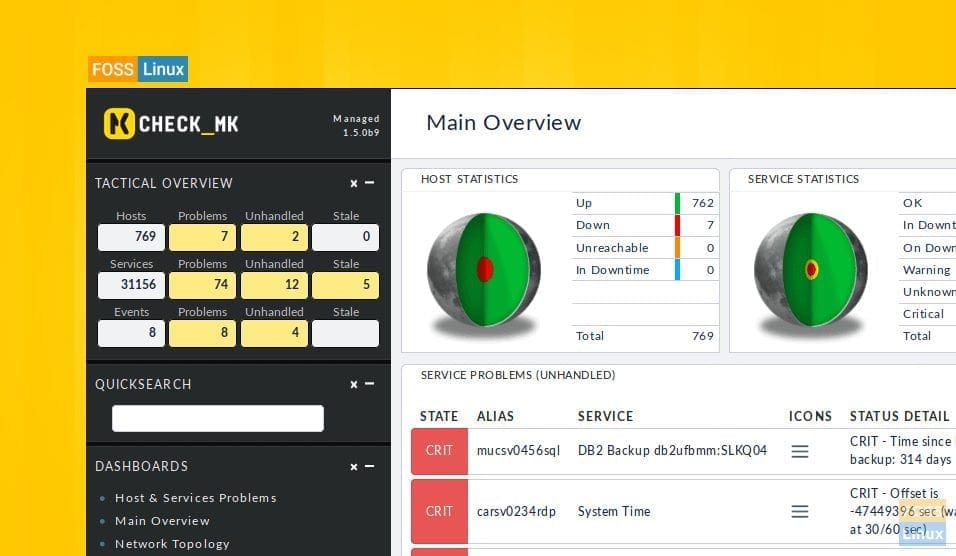
Task: Open stale hosts count 0
Action: pos(345,237)
